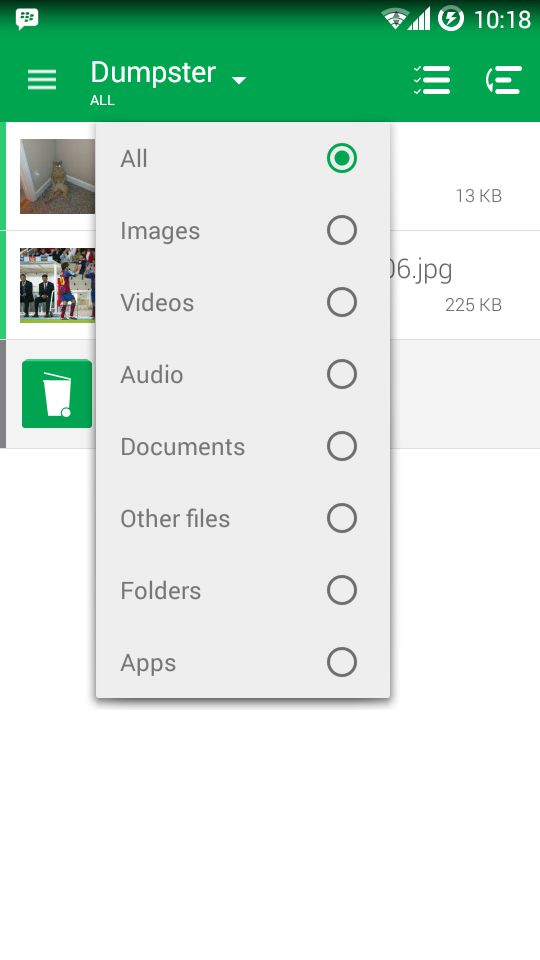Screen dimensions: 540x960
Task: Select the All radio button
Action: (342, 159)
